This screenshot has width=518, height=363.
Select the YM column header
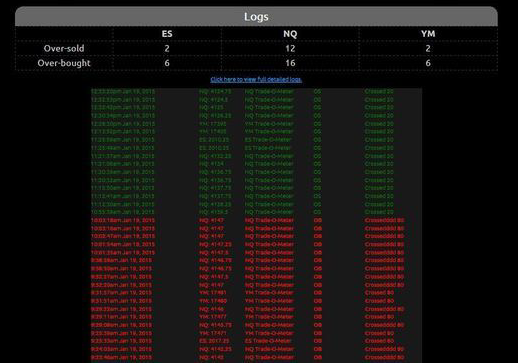pyautogui.click(x=428, y=34)
